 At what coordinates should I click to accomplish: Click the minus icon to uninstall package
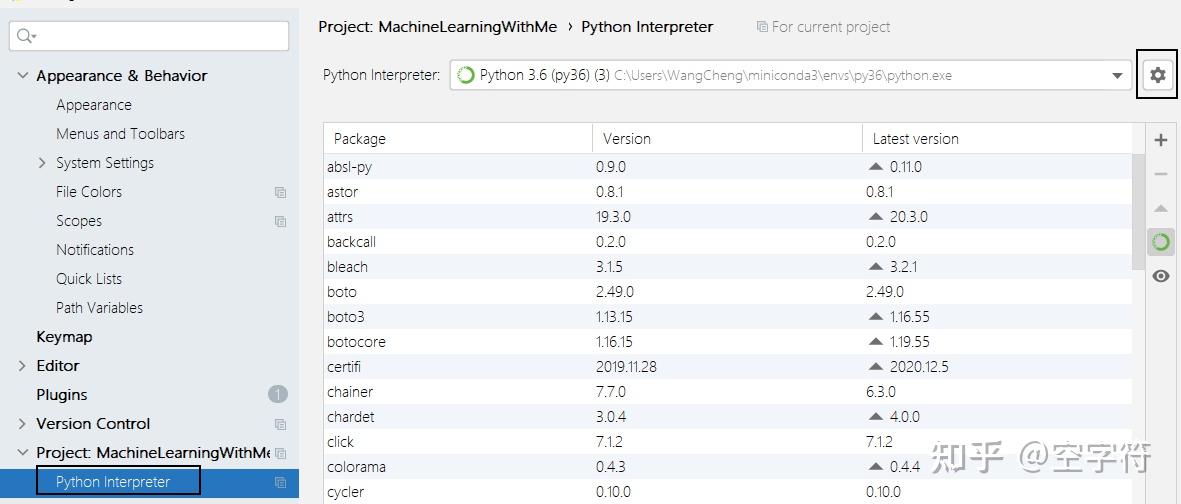click(1160, 174)
